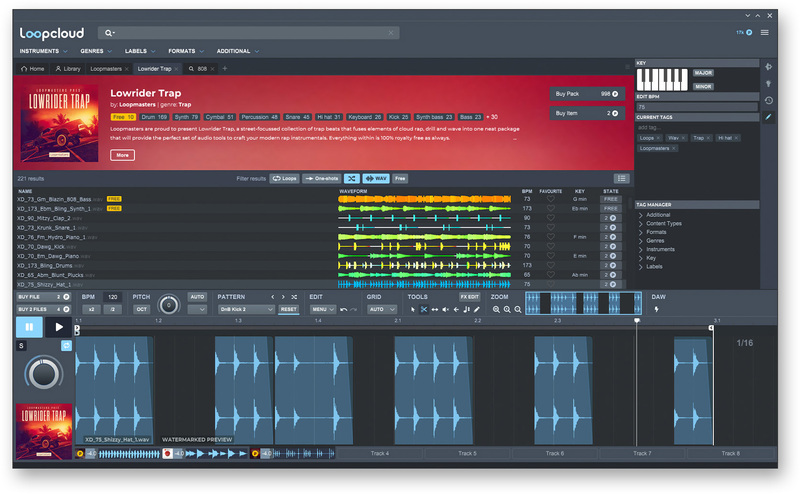Open the Genres dropdown menu

pos(95,50)
